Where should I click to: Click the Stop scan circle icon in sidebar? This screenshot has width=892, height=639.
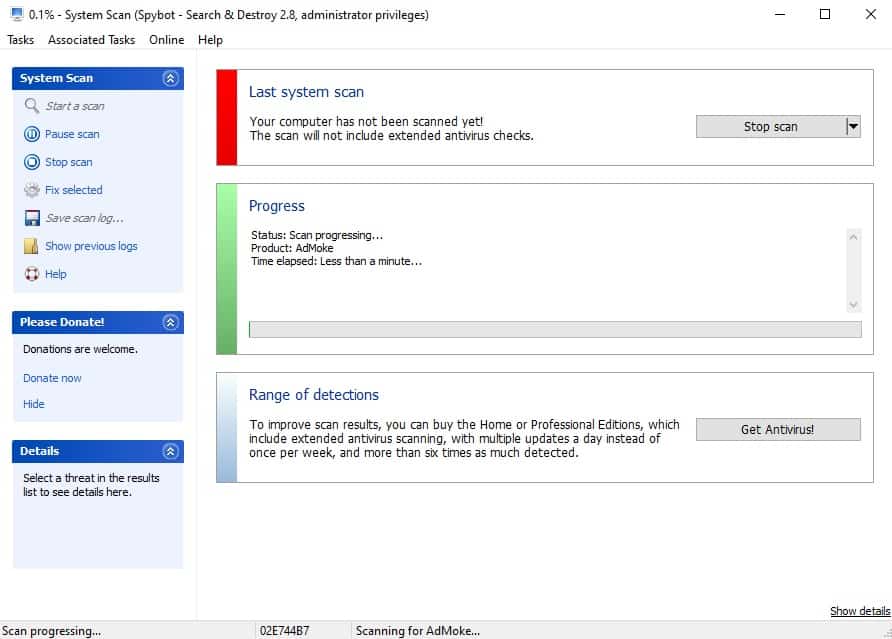click(x=32, y=162)
